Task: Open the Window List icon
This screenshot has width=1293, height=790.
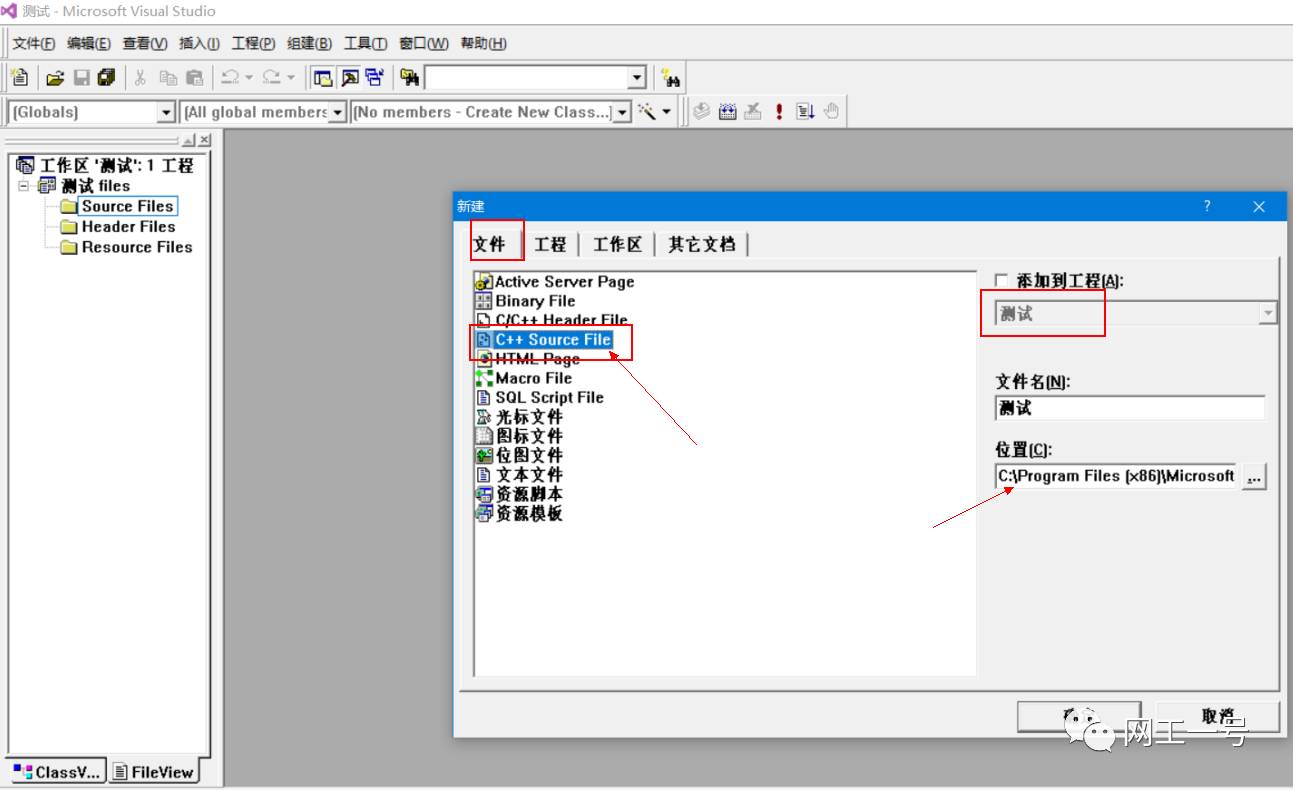Action: 375,77
